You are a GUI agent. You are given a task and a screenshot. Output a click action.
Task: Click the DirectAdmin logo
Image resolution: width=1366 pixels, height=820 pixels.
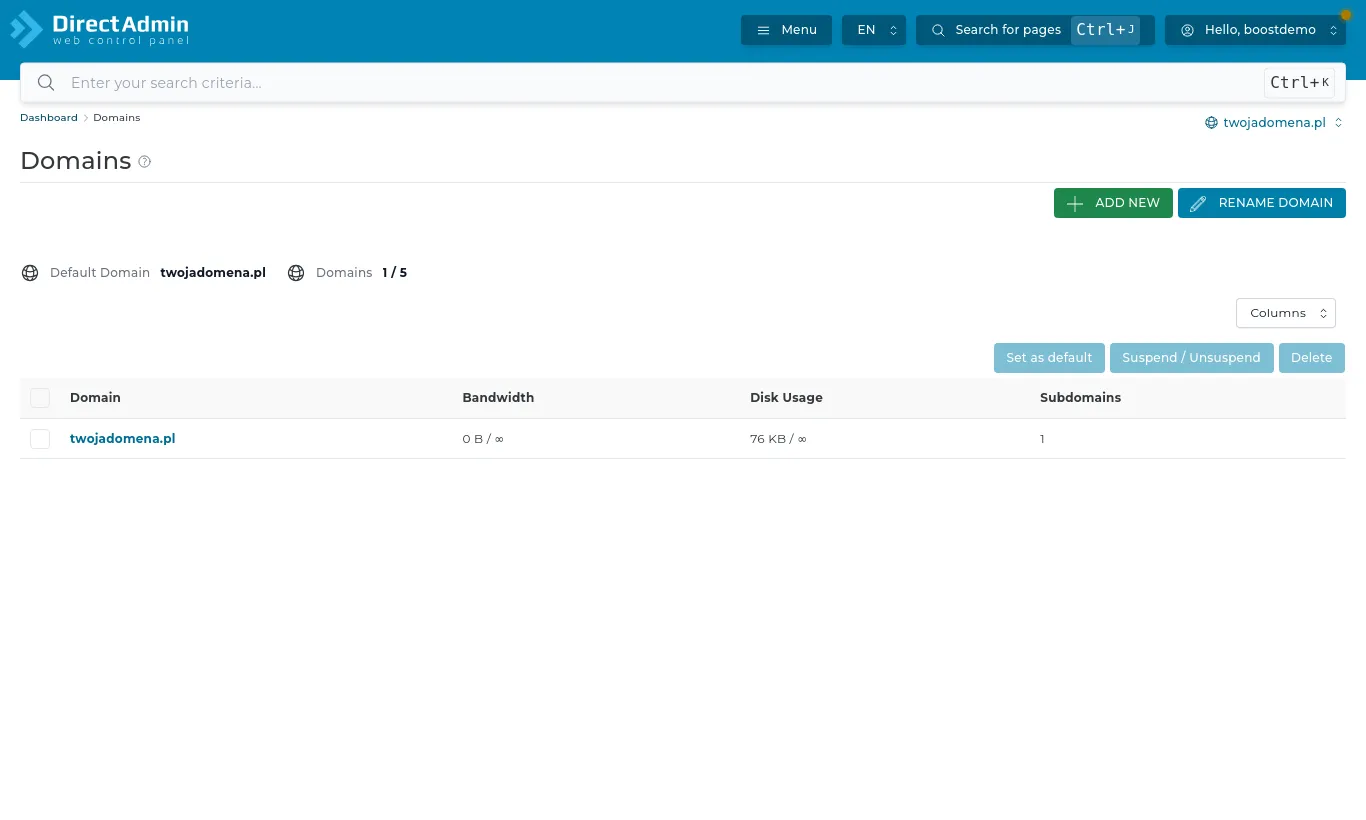coord(99,29)
